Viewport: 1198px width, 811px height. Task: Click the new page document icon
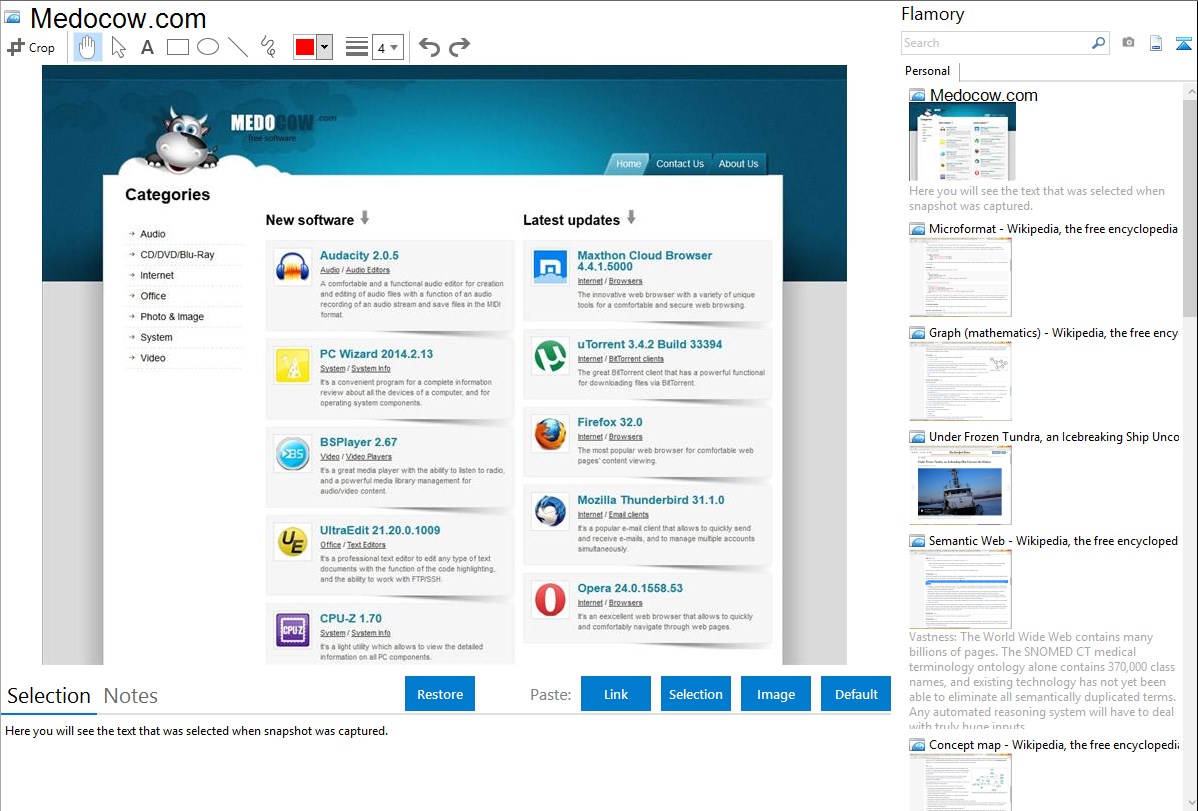coord(1156,43)
